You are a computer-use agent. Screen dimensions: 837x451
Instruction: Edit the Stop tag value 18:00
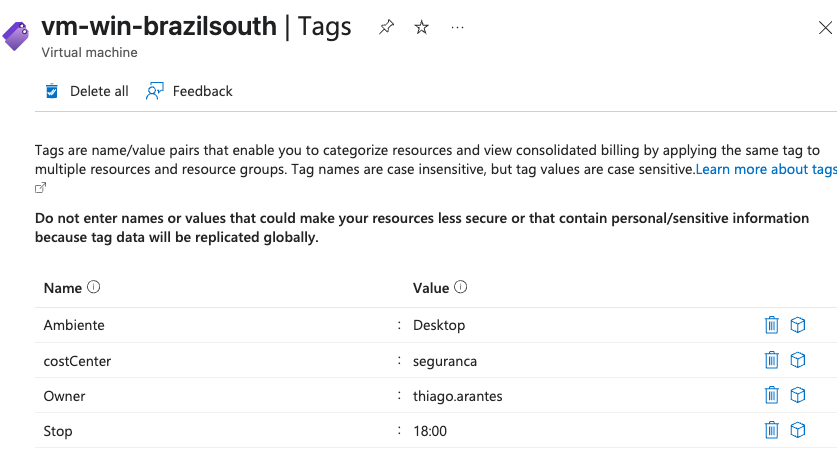[430, 431]
